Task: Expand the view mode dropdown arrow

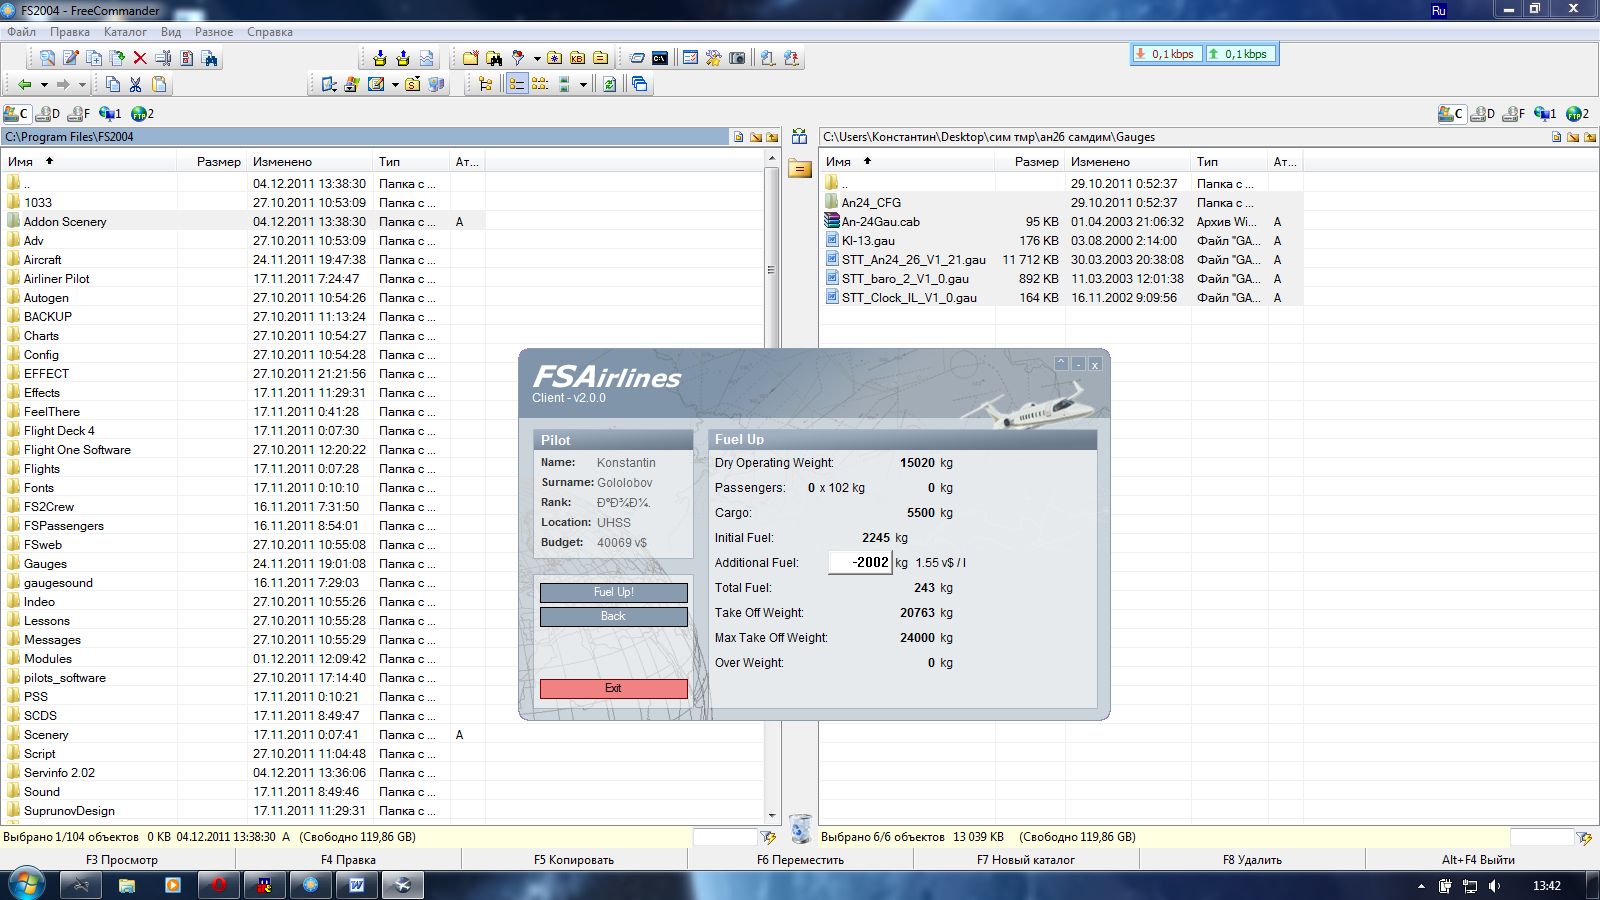Action: (583, 85)
